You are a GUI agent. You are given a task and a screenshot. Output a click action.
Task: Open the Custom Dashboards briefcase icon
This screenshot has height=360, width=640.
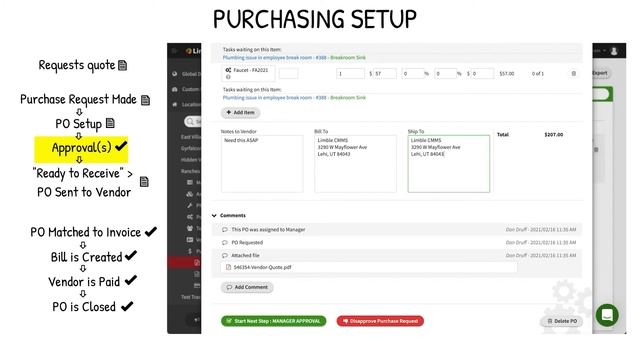point(175,89)
